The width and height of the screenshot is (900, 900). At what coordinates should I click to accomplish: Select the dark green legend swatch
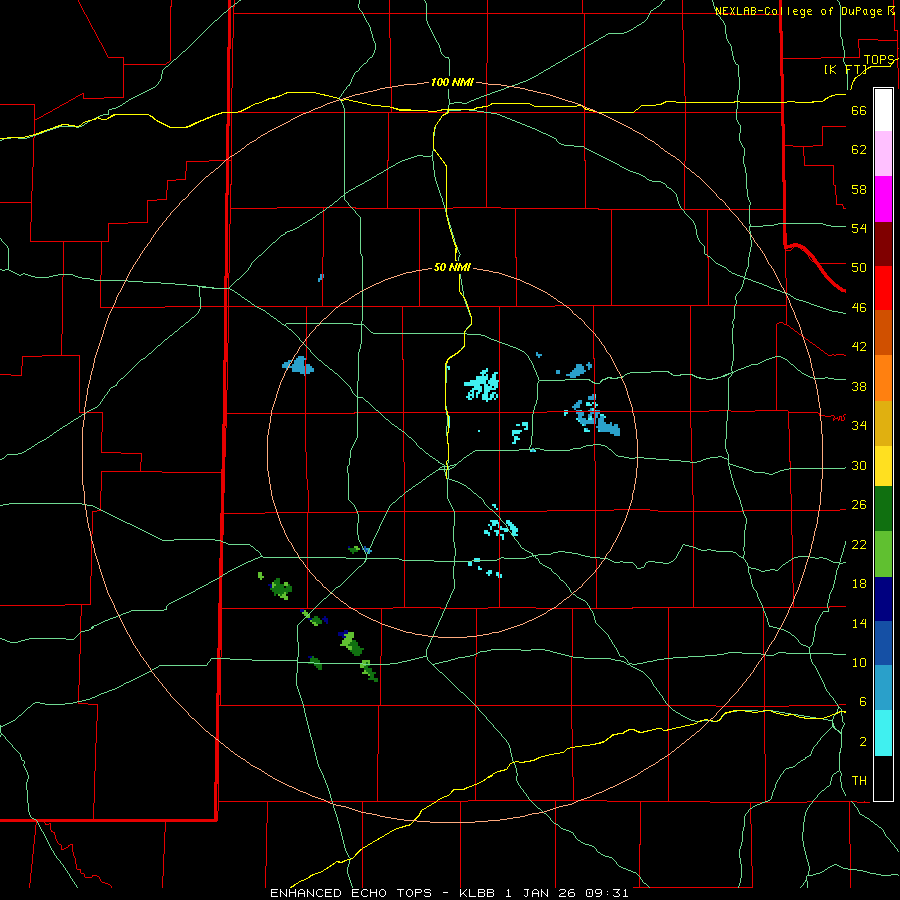[x=883, y=509]
